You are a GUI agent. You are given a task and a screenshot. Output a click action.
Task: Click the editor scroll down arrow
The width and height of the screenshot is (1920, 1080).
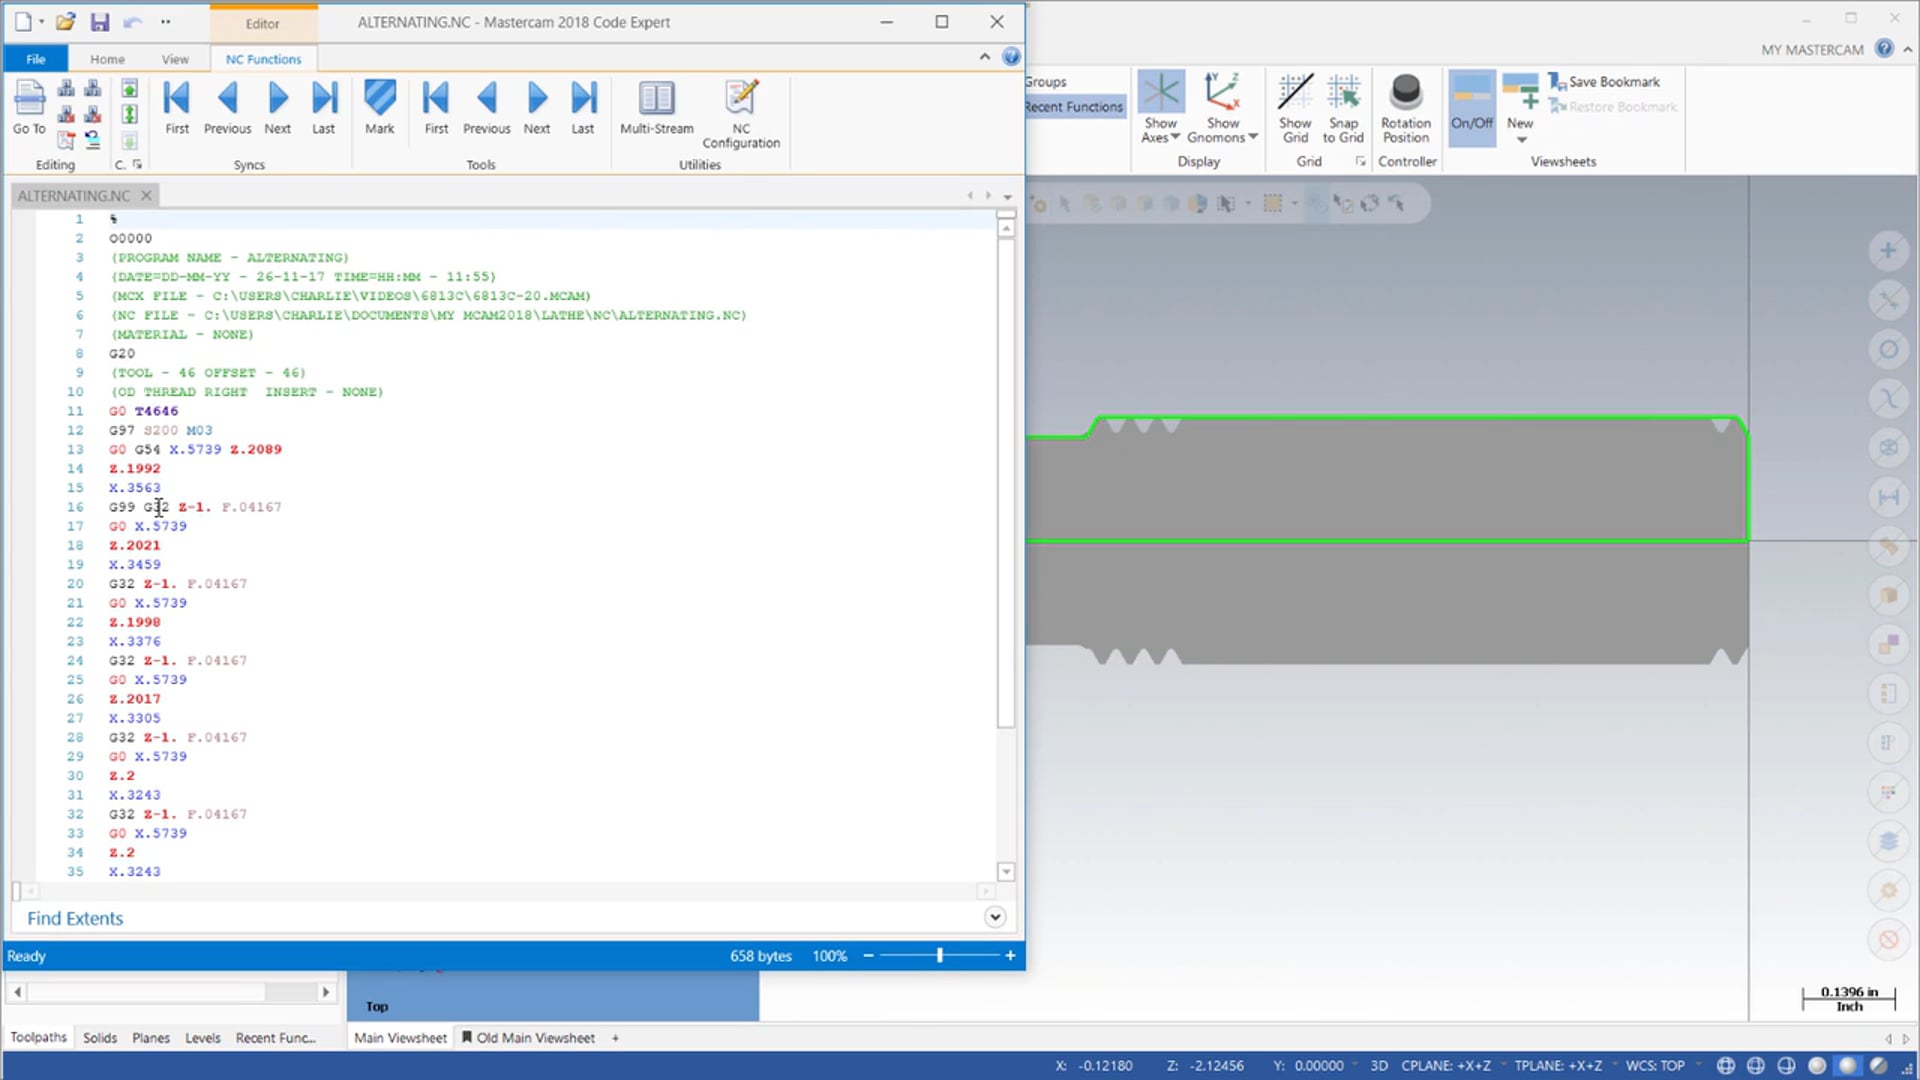click(x=1006, y=872)
